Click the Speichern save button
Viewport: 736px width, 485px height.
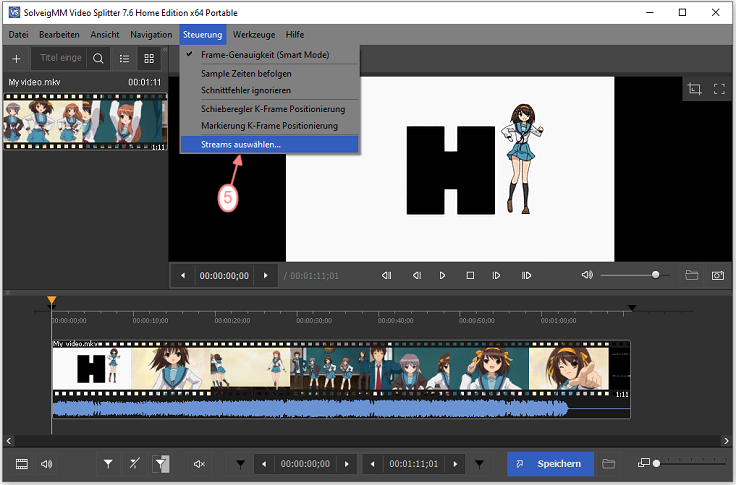[550, 464]
